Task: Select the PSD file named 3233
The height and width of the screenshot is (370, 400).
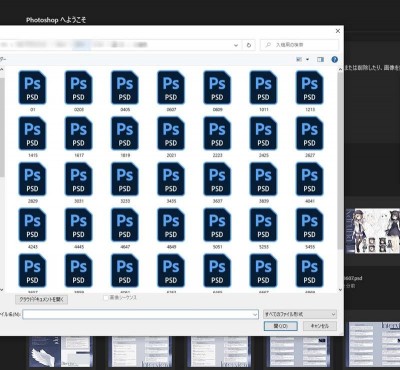Action: tap(125, 182)
